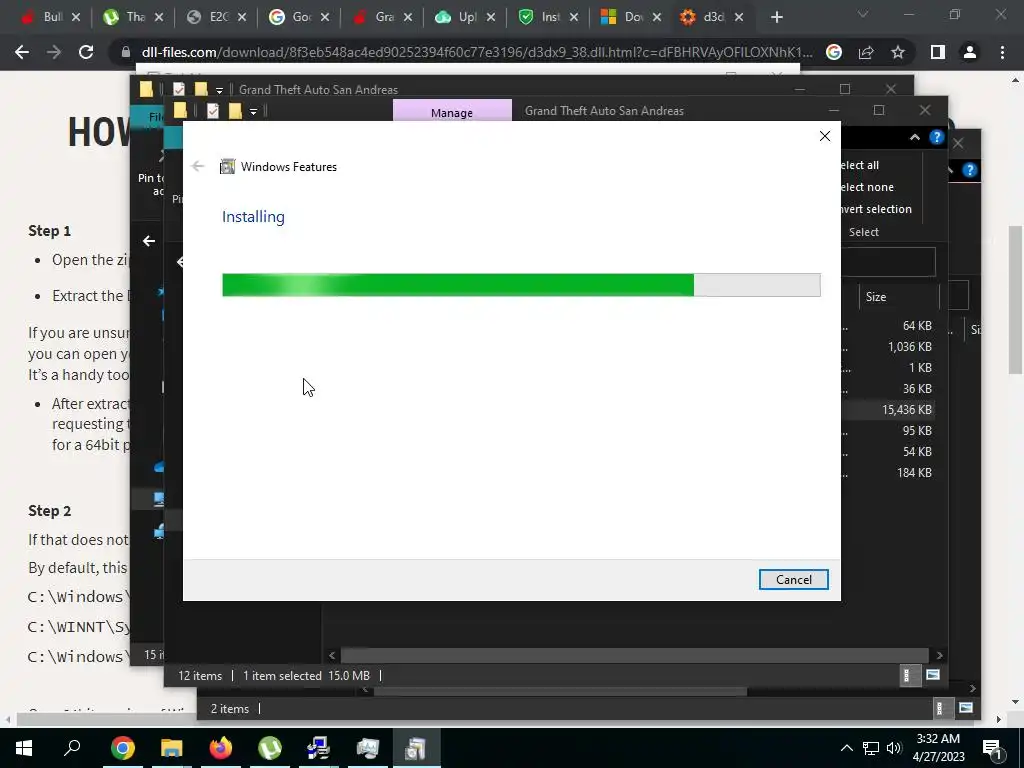The height and width of the screenshot is (768, 1024).
Task: Click the Google icon in the address bar
Action: (x=834, y=52)
